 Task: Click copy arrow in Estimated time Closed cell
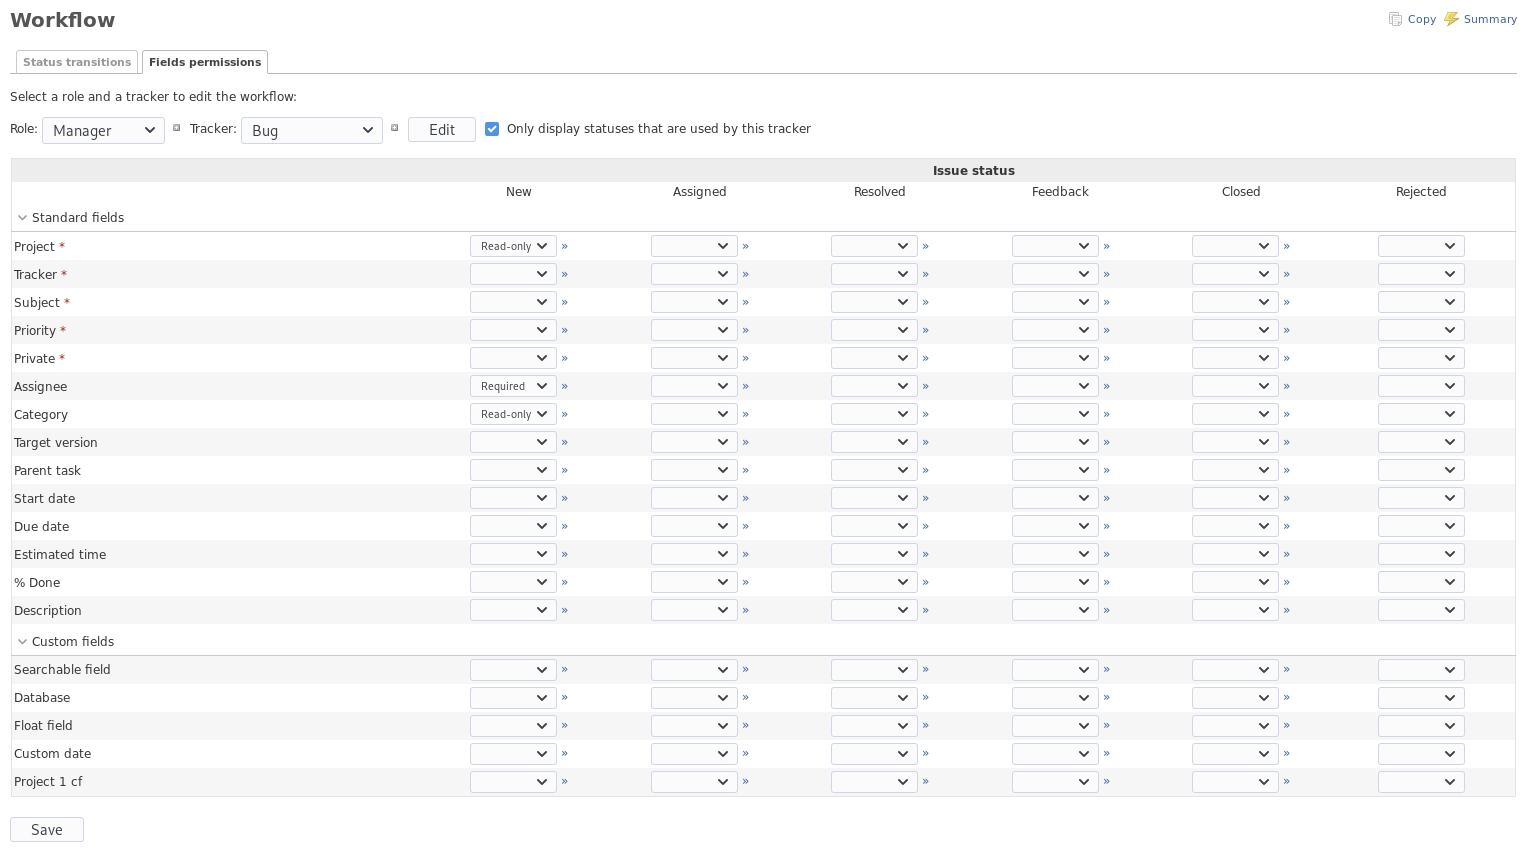point(1287,554)
